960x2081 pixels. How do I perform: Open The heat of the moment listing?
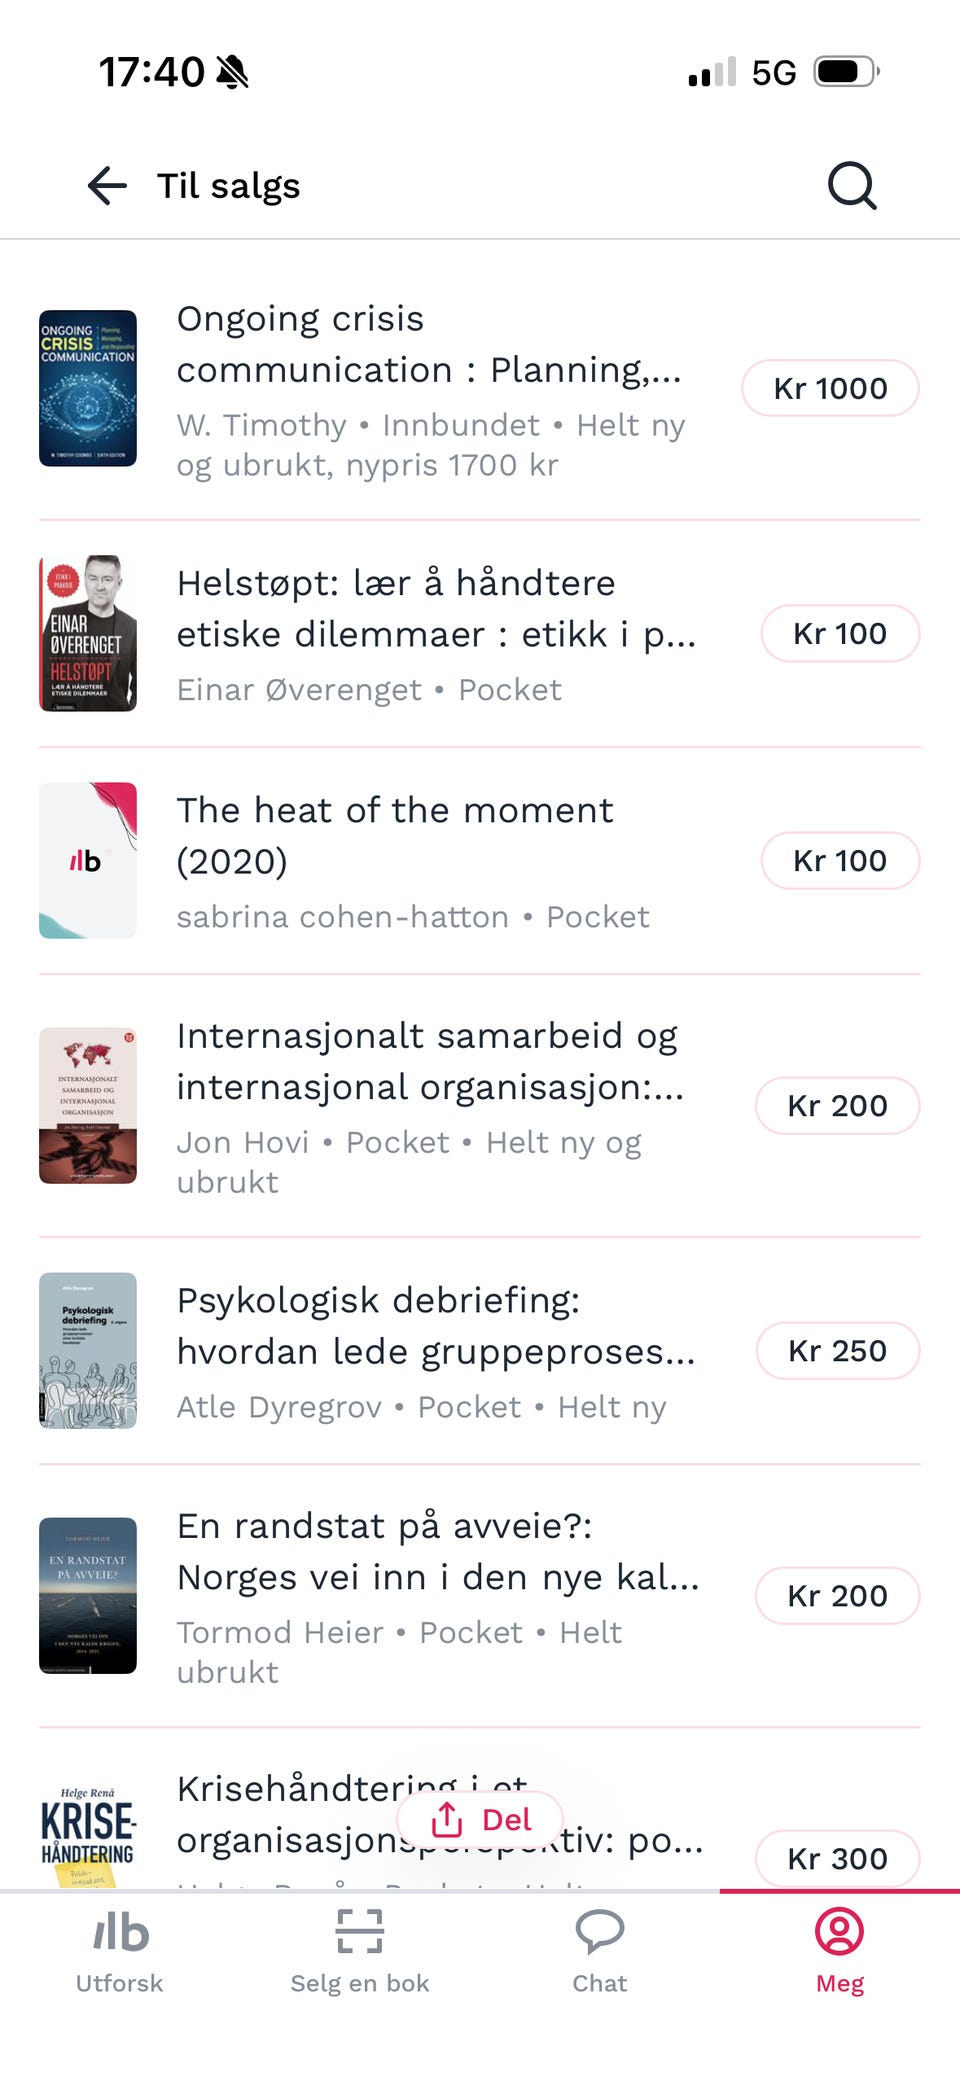click(x=395, y=835)
